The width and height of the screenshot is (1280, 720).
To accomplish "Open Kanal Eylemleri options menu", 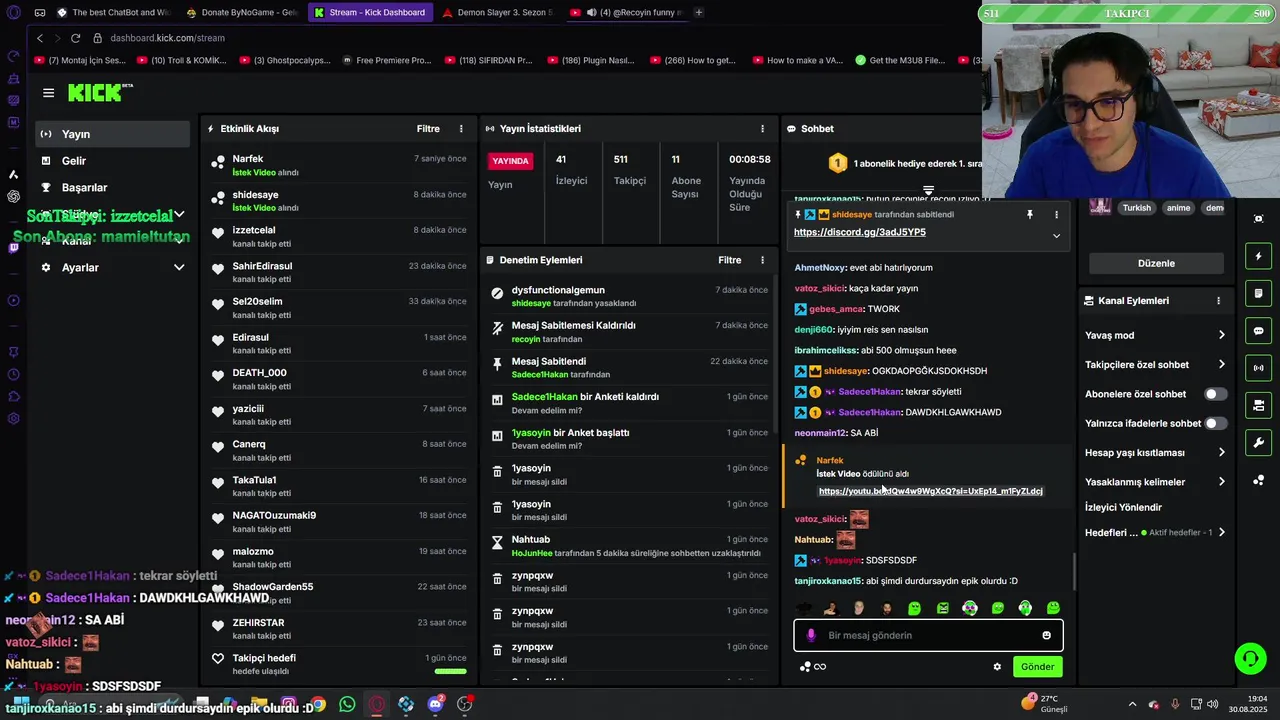I will [1218, 301].
